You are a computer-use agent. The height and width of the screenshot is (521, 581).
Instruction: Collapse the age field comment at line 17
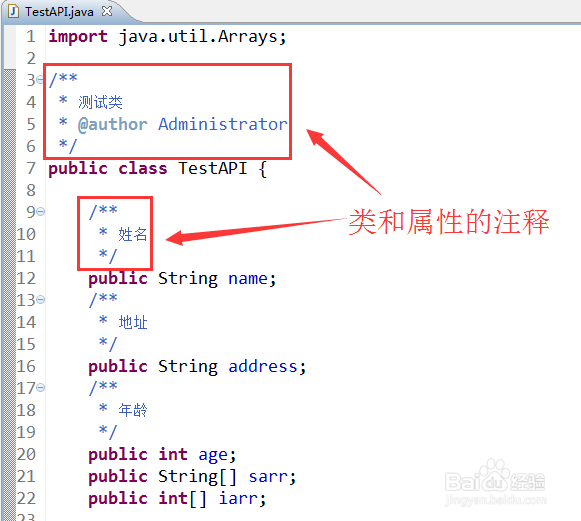(x=41, y=388)
